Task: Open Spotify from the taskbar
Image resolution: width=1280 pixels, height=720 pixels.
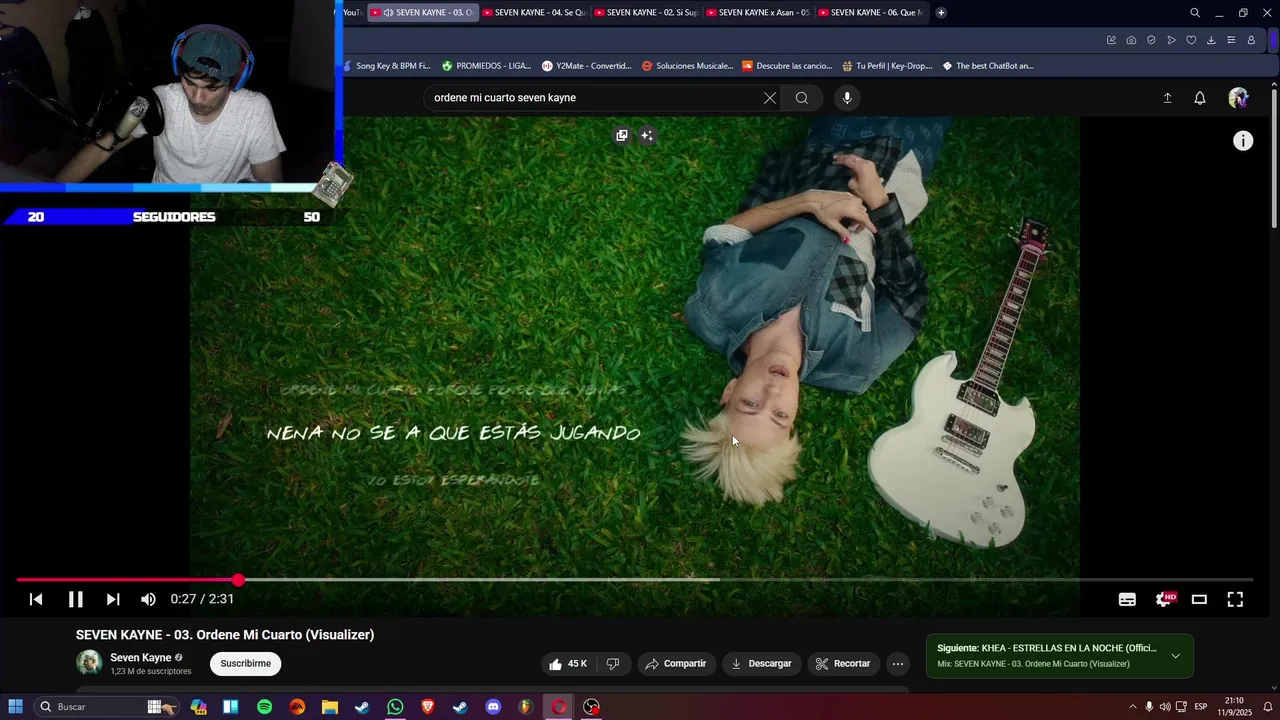Action: (x=264, y=707)
